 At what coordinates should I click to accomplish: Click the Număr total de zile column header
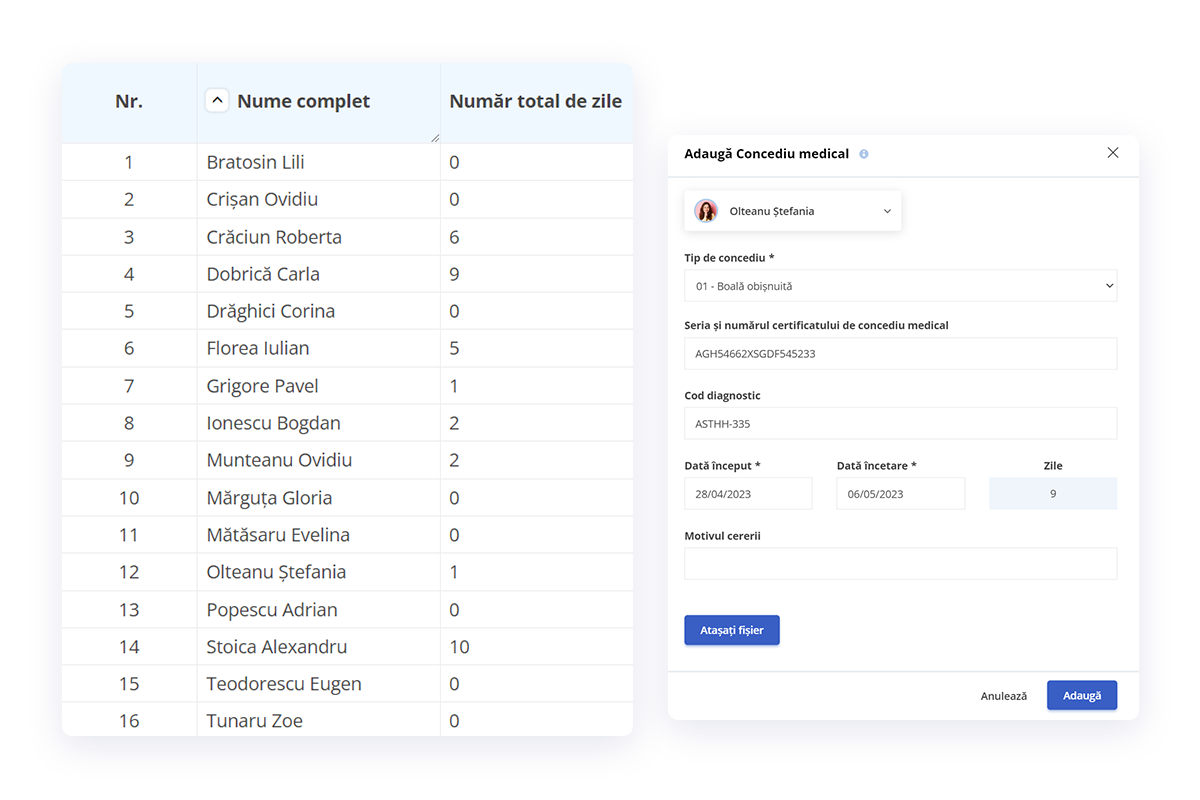[x=536, y=101]
